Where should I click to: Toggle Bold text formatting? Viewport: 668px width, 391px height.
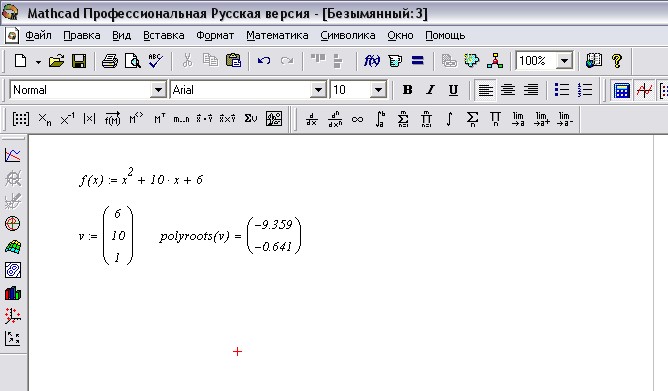coord(407,90)
